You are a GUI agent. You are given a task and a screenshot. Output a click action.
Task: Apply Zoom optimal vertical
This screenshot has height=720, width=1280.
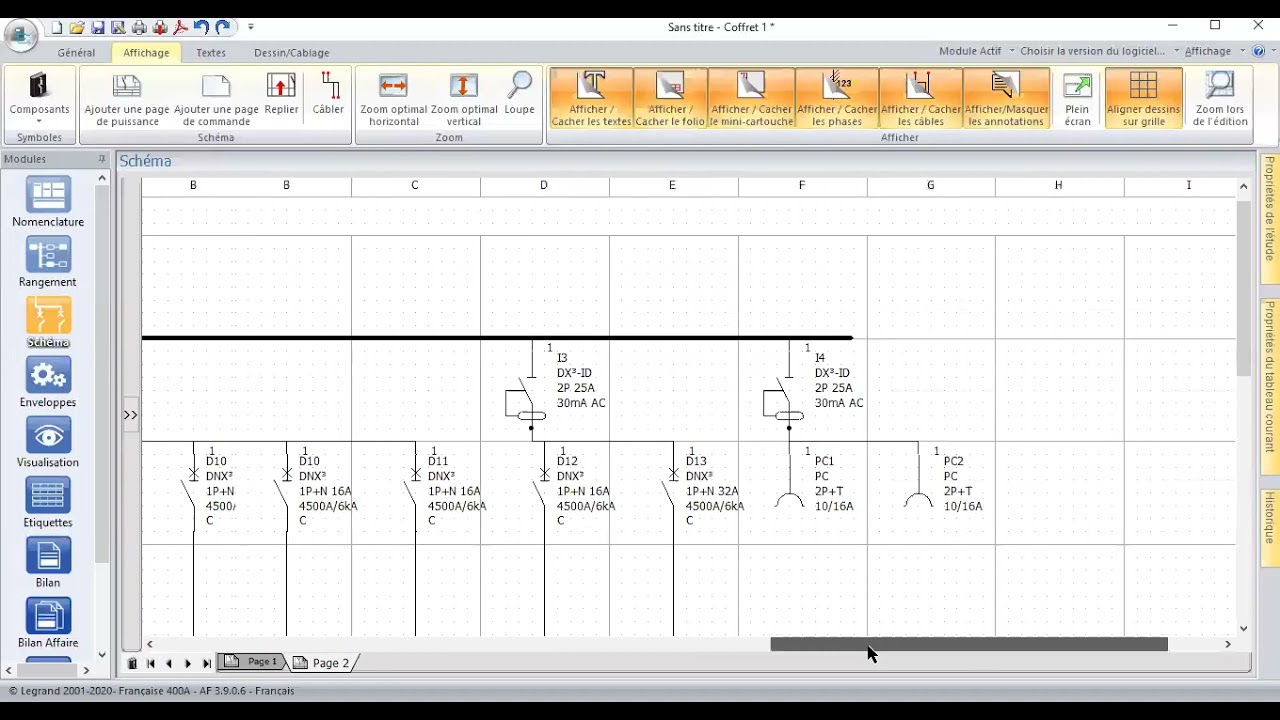click(x=464, y=99)
